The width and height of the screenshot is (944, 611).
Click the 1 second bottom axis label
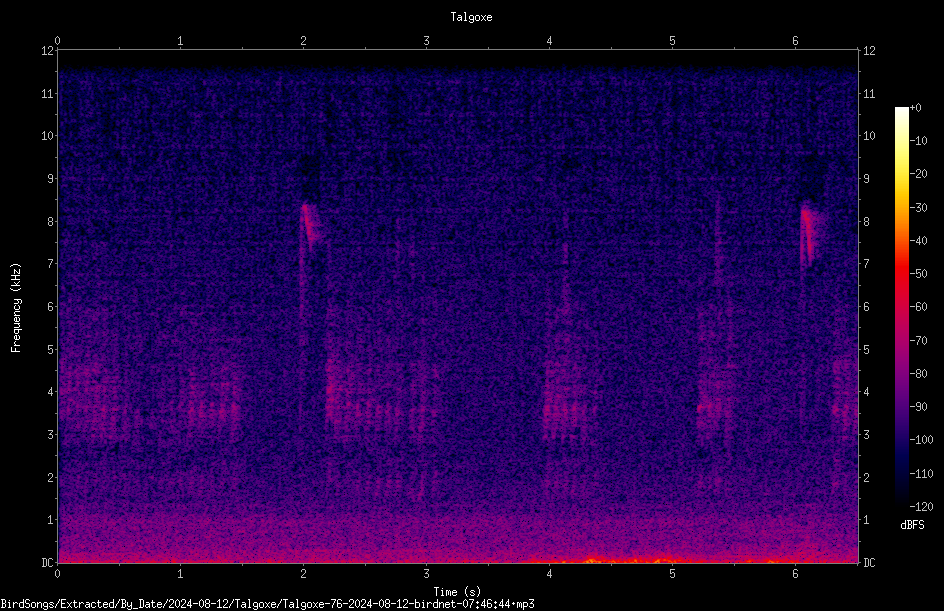point(180,574)
